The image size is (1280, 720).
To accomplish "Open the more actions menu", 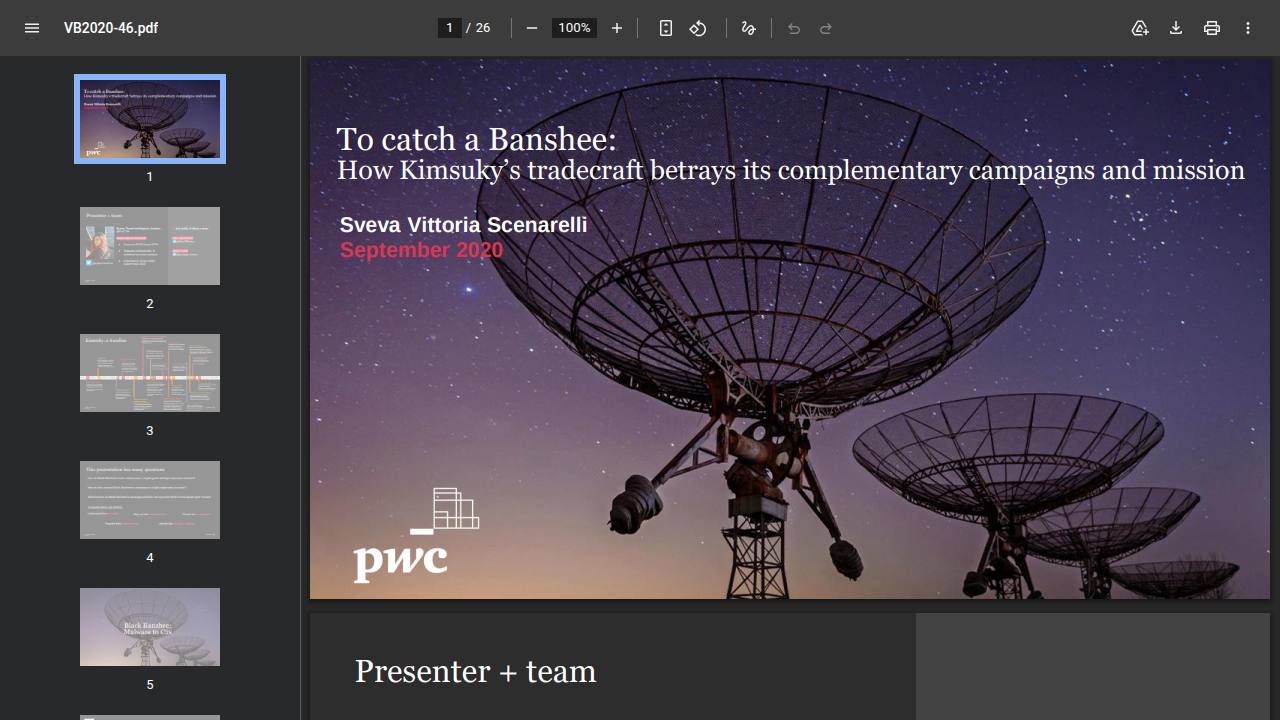I will pos(1248,28).
